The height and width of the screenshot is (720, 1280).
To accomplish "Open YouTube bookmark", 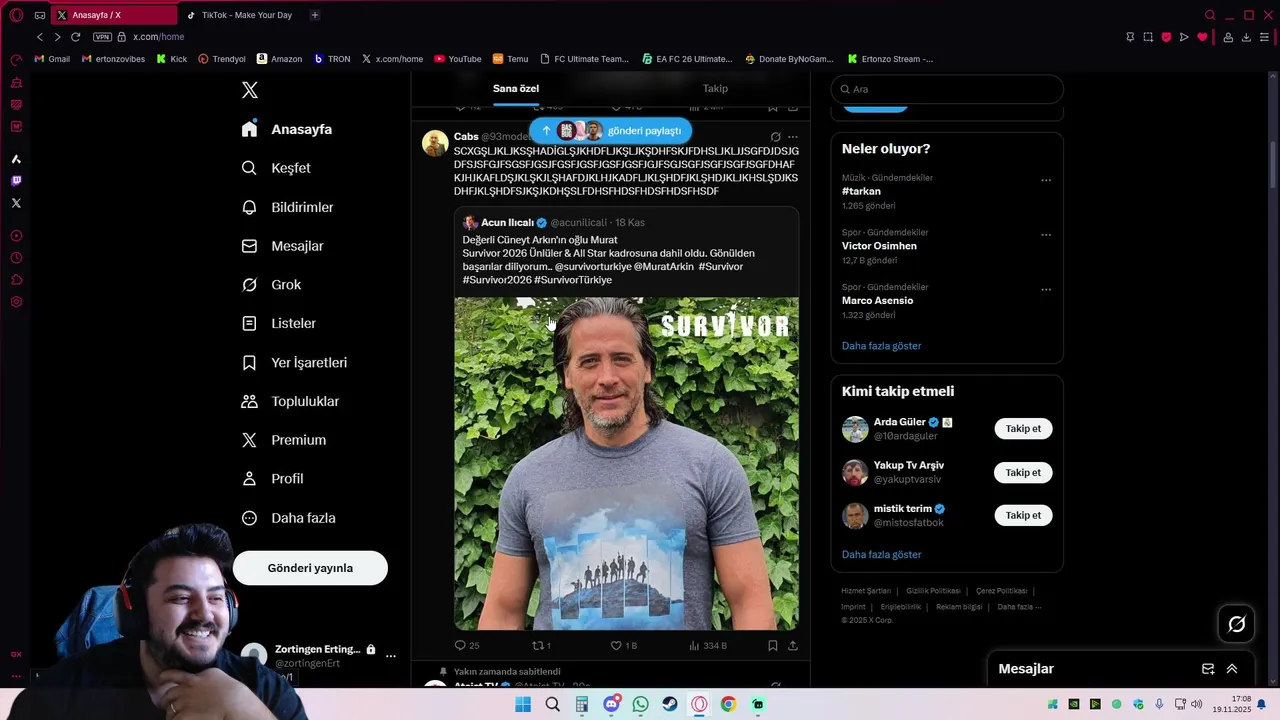I will (457, 59).
